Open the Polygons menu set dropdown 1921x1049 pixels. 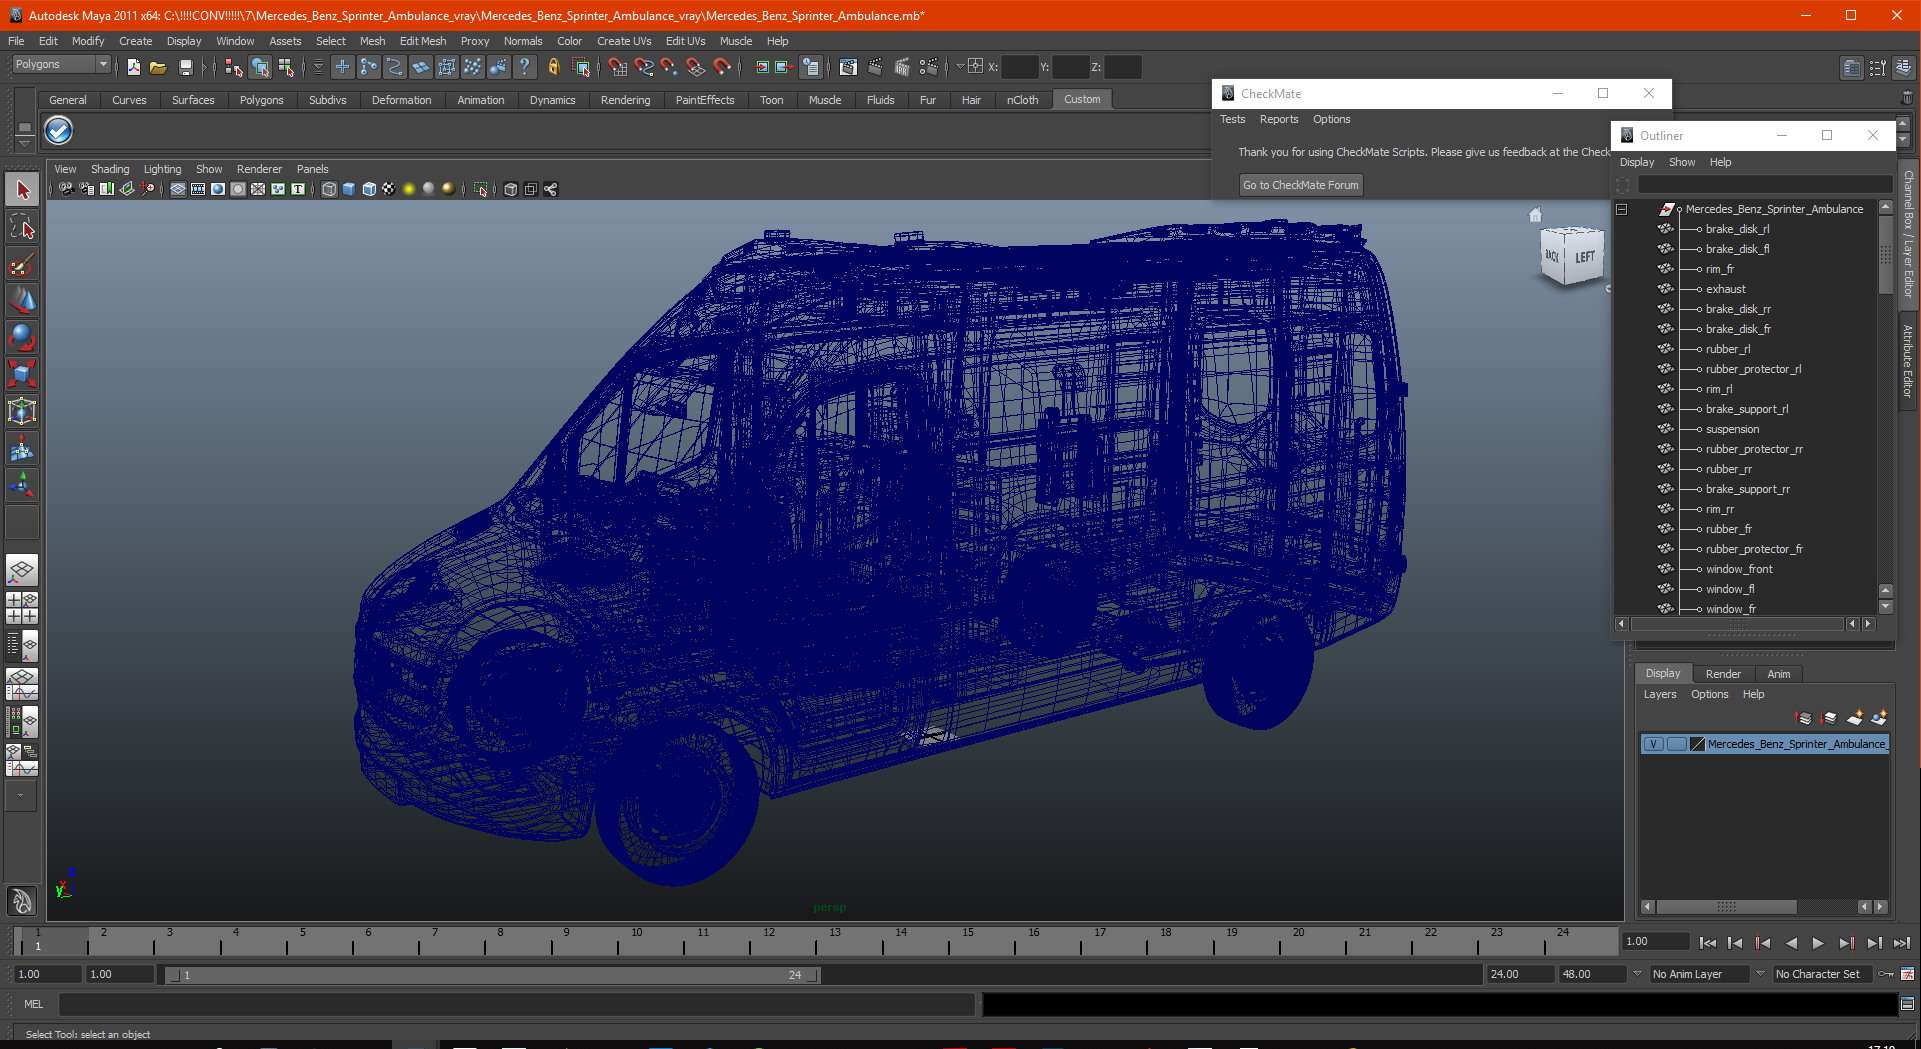pyautogui.click(x=61, y=64)
